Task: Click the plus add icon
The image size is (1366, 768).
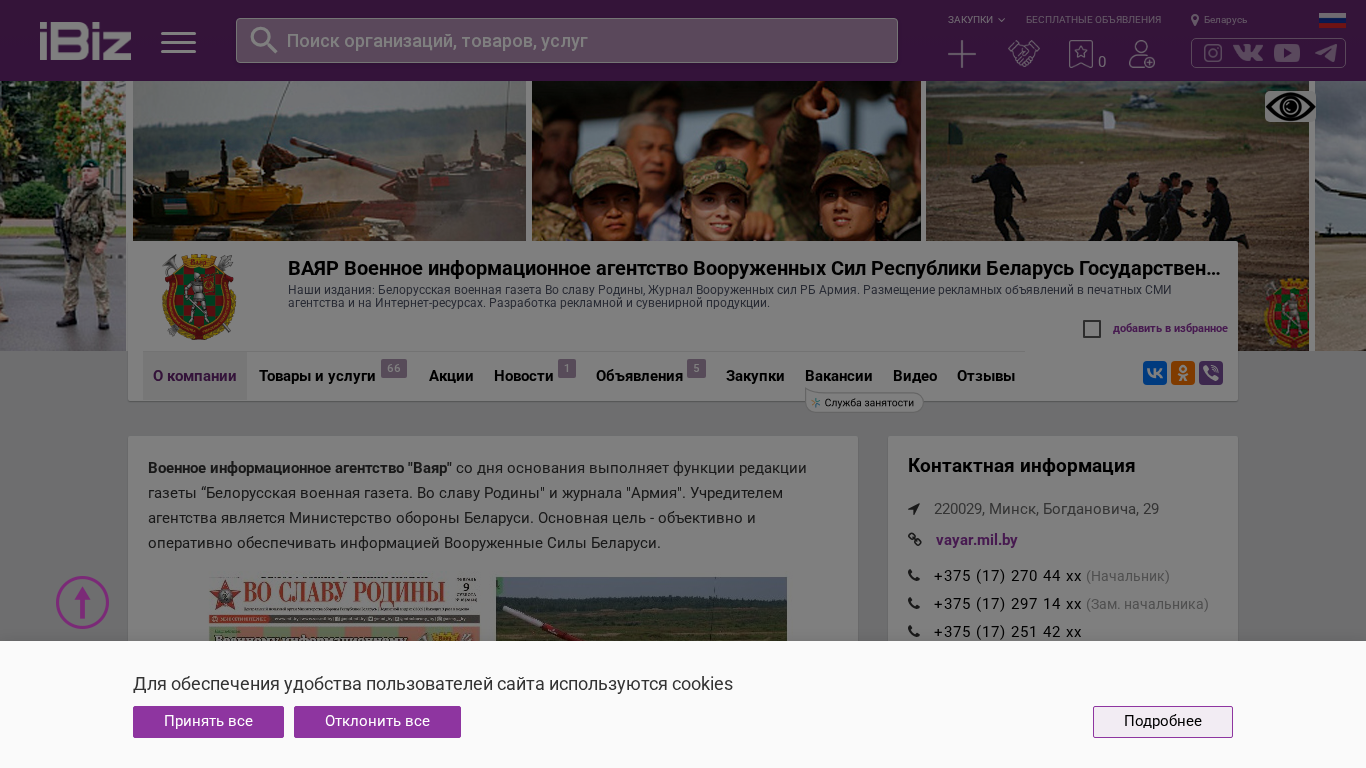Action: point(962,54)
